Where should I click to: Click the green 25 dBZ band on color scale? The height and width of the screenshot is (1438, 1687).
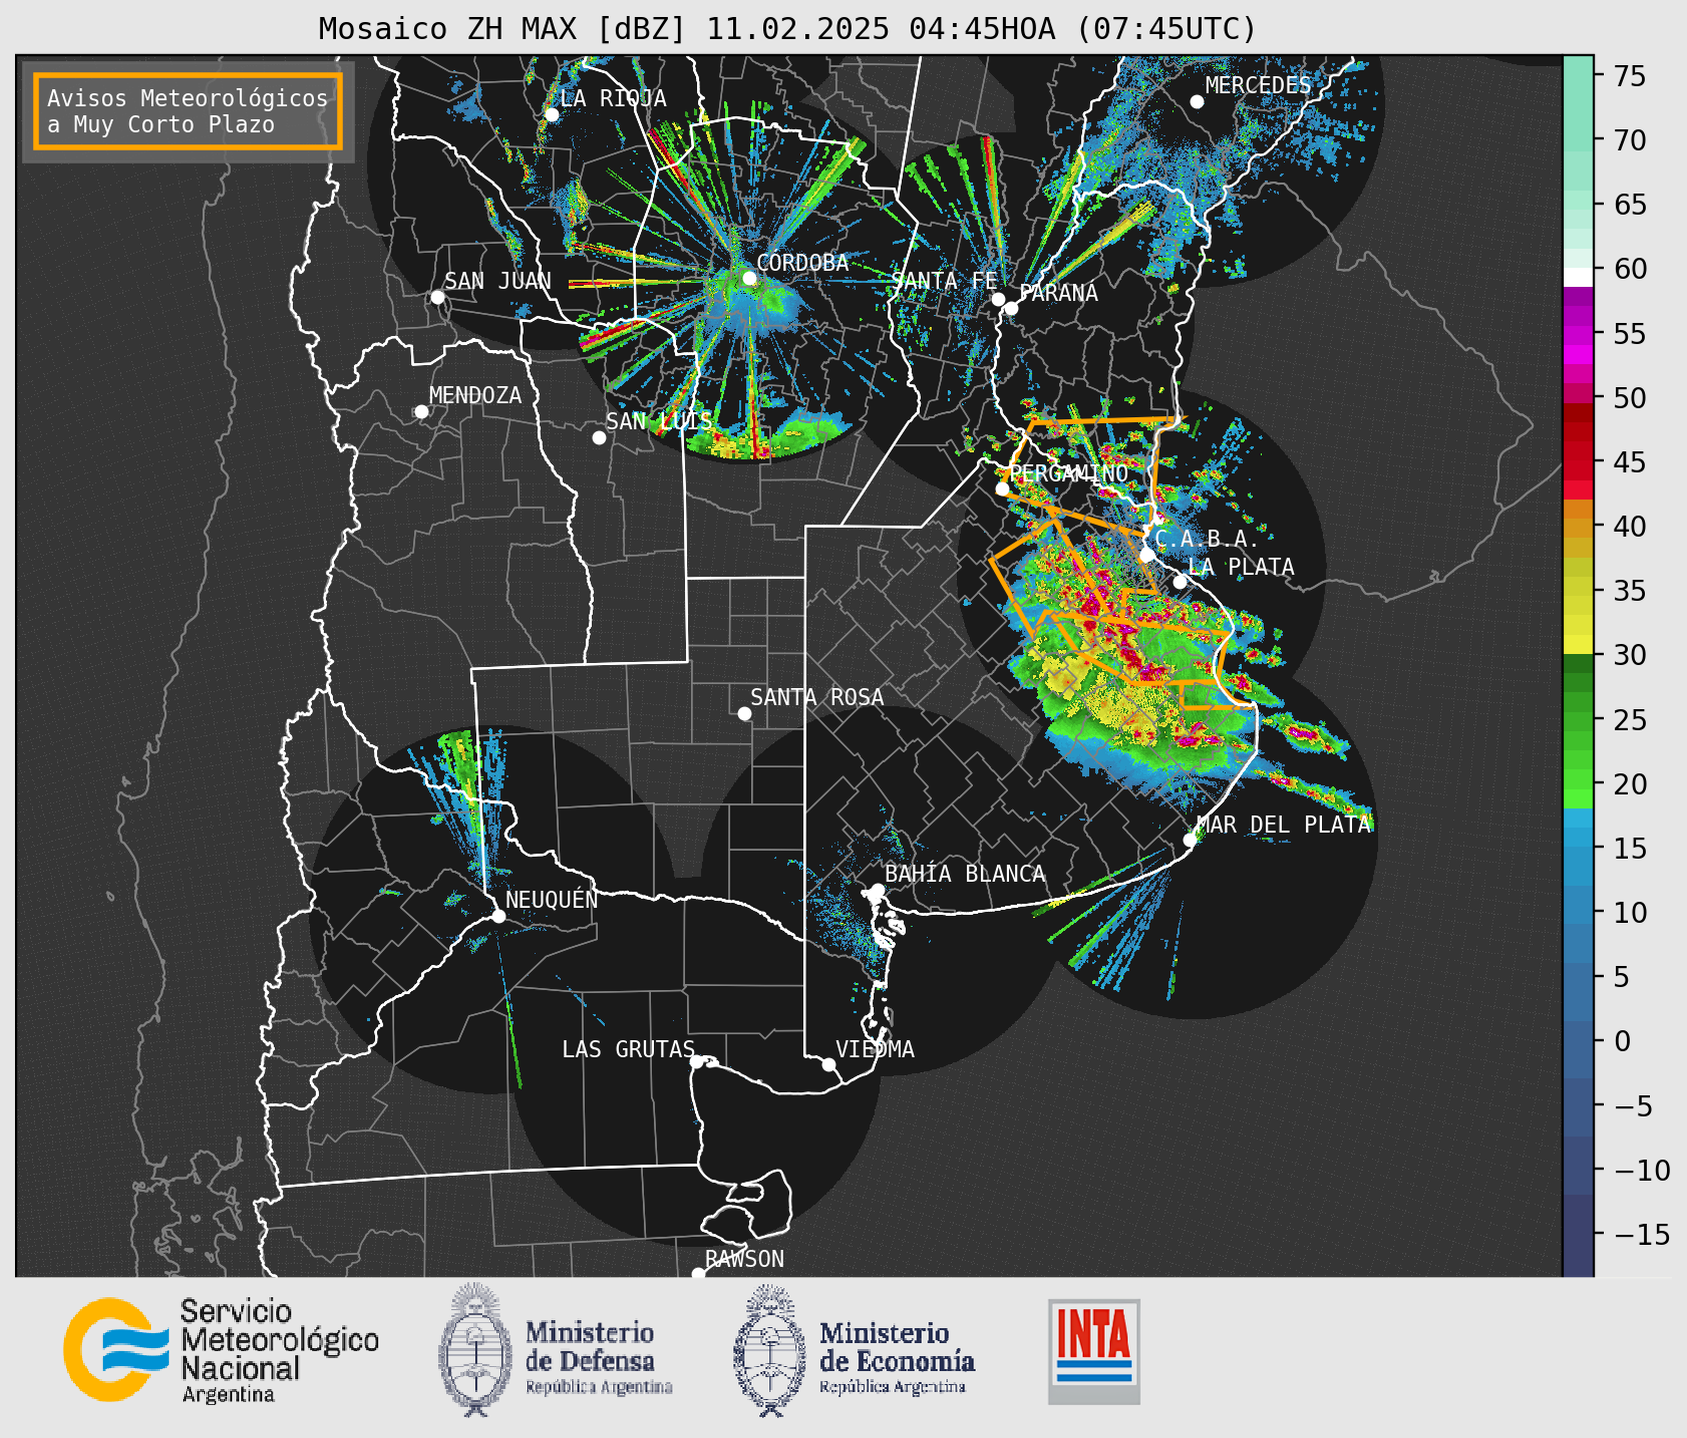[1578, 720]
